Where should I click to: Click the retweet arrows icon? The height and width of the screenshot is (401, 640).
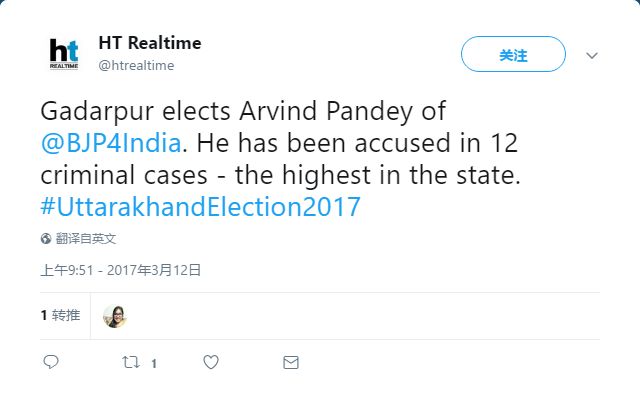pyautogui.click(x=130, y=362)
